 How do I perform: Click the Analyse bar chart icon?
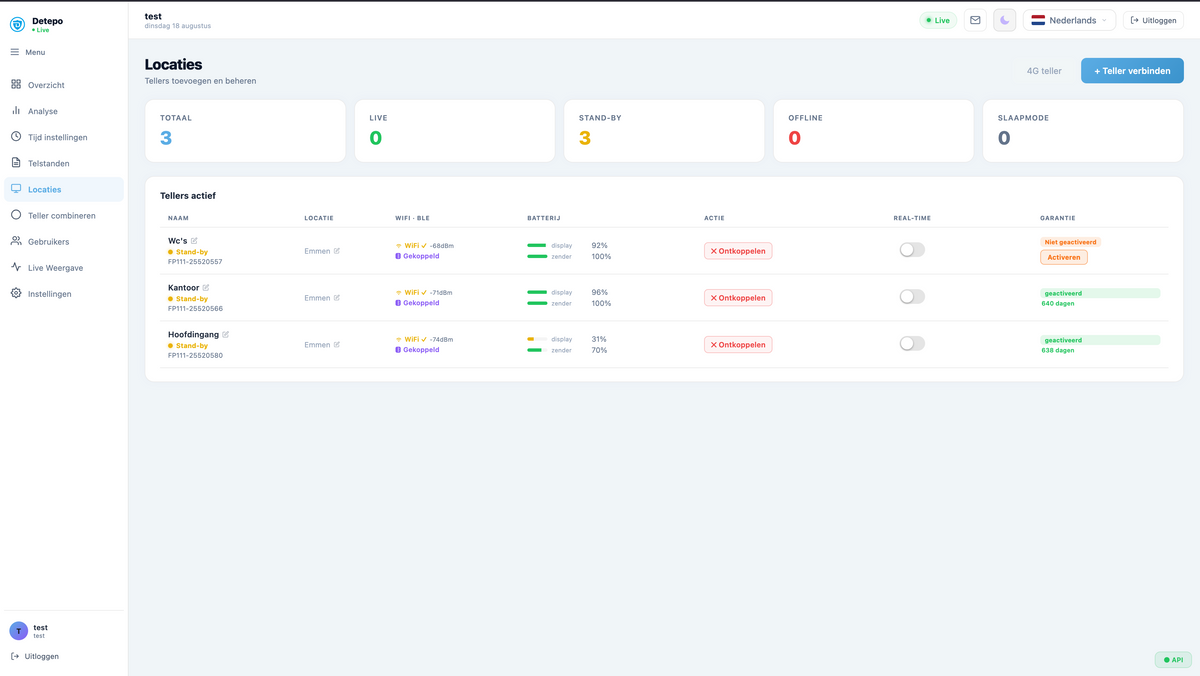pos(16,111)
